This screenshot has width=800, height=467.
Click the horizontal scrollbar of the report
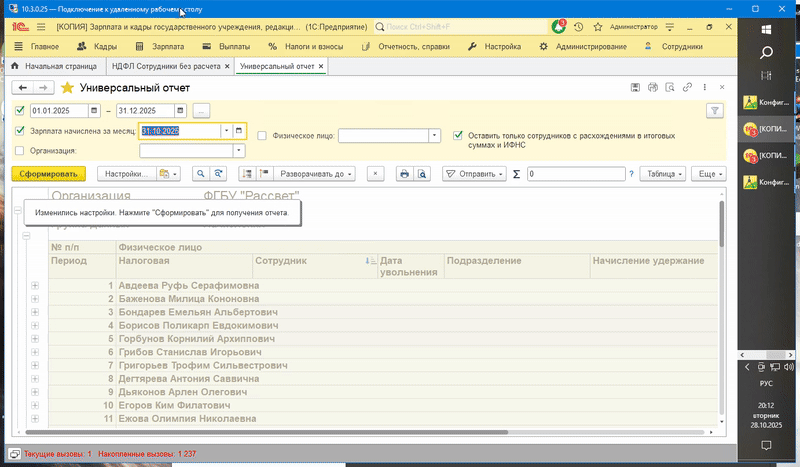[x=266, y=432]
